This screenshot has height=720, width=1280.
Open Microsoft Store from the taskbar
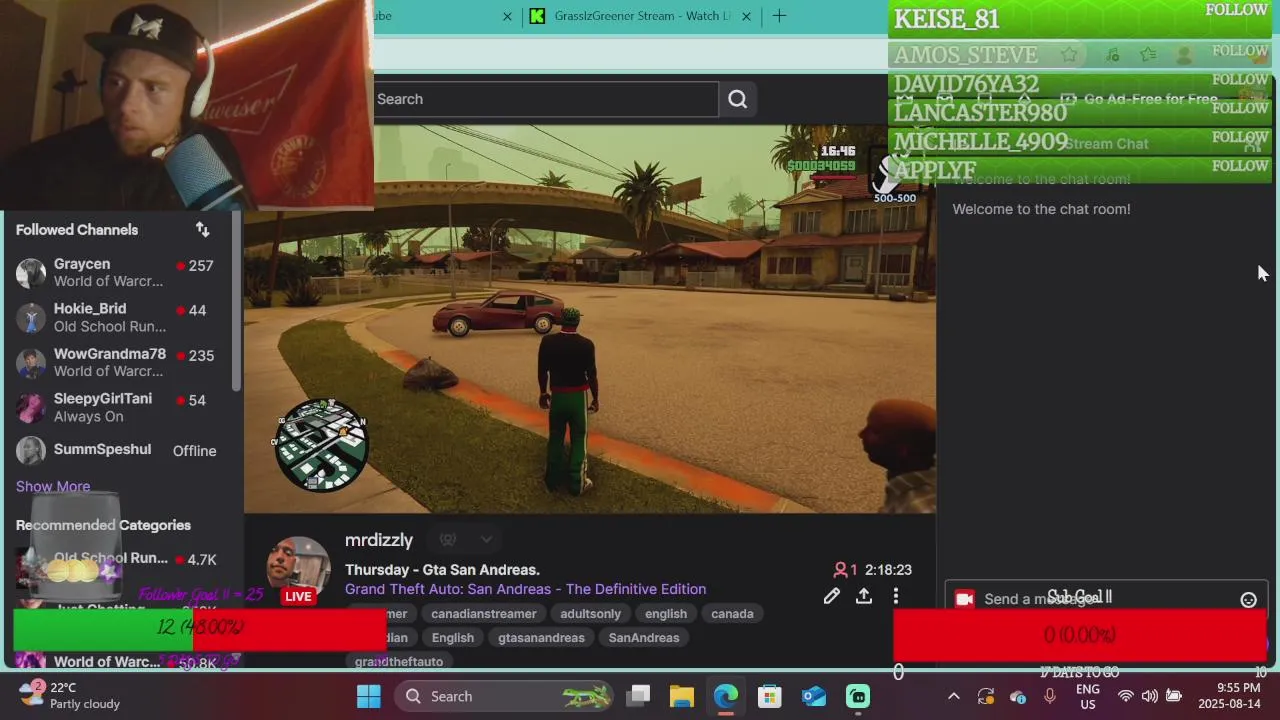click(x=770, y=696)
